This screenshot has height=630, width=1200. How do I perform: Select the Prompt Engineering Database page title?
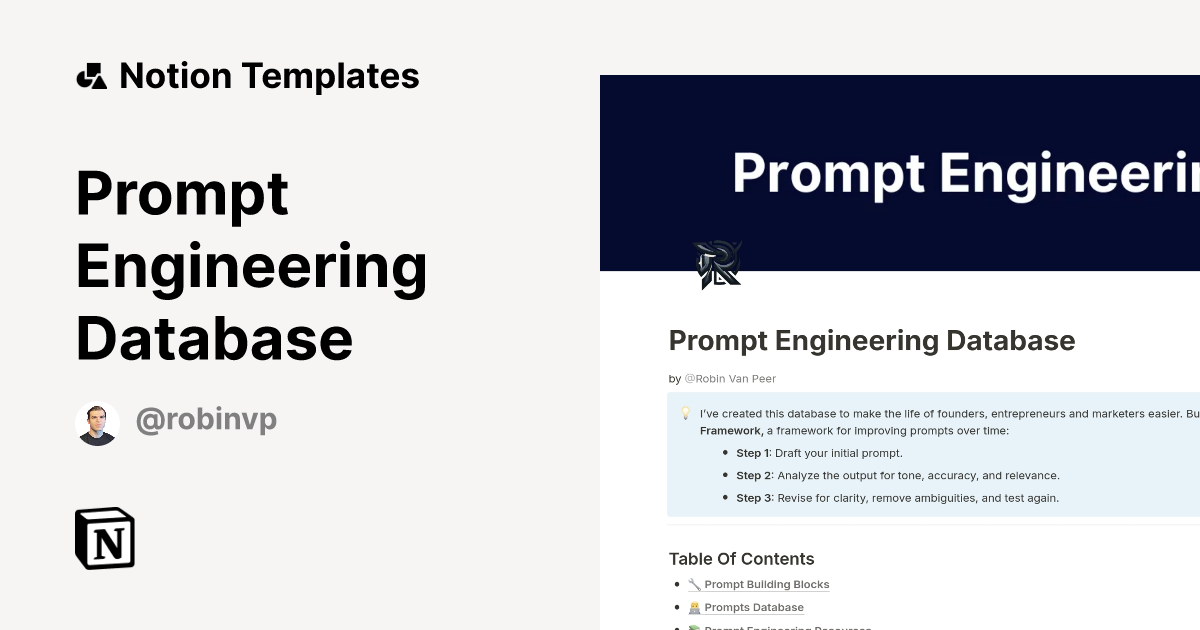click(872, 340)
